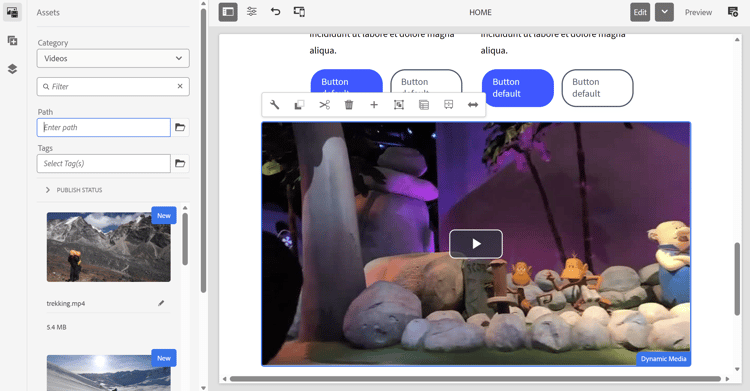Screen dimensions: 750x391
Task: Click the New badge on trekking.mp4
Action: (x=164, y=215)
